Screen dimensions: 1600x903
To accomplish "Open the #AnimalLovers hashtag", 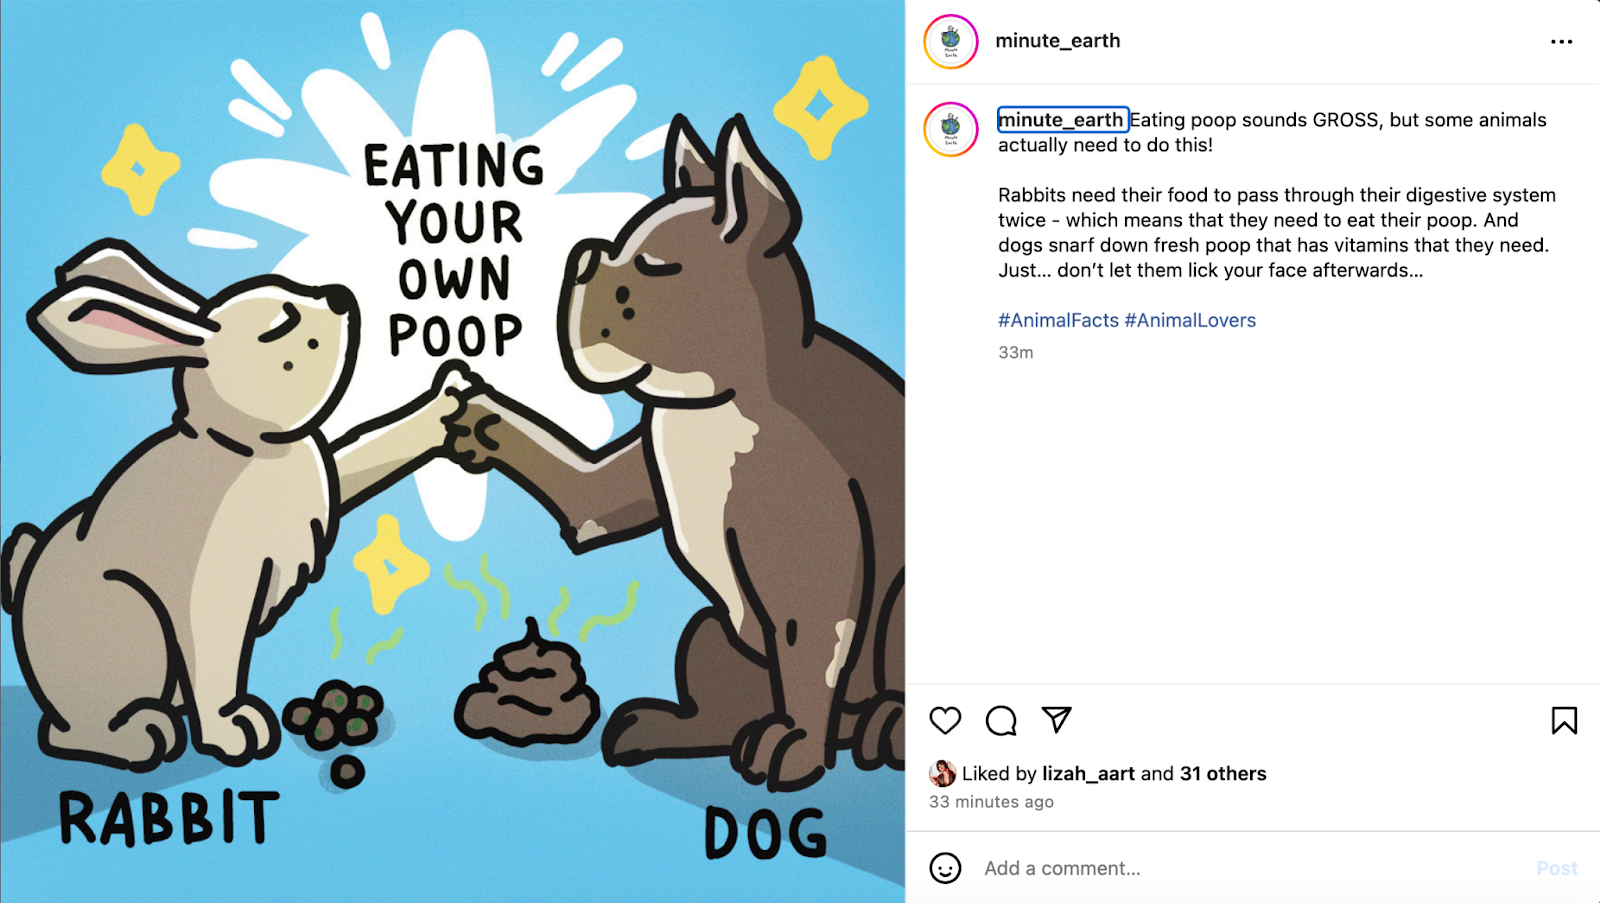I will (x=1190, y=320).
